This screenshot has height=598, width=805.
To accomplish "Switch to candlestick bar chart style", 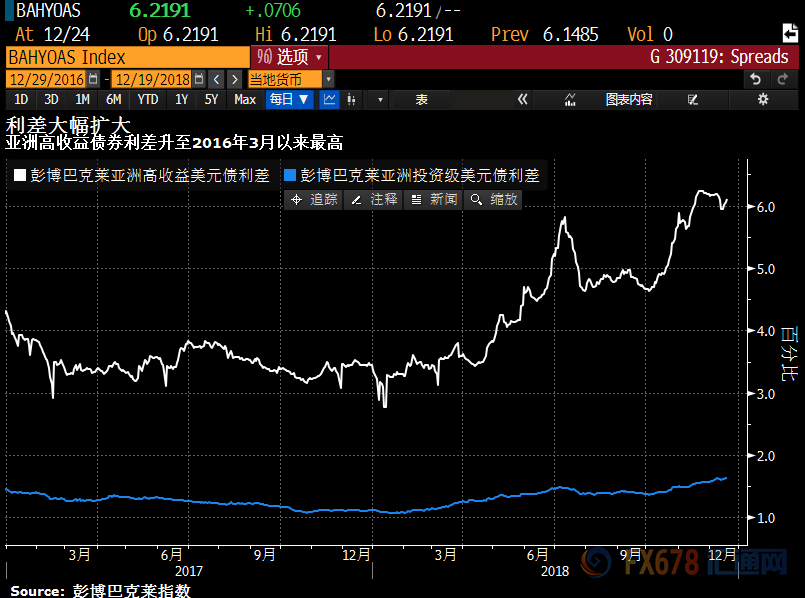I will click(351, 99).
